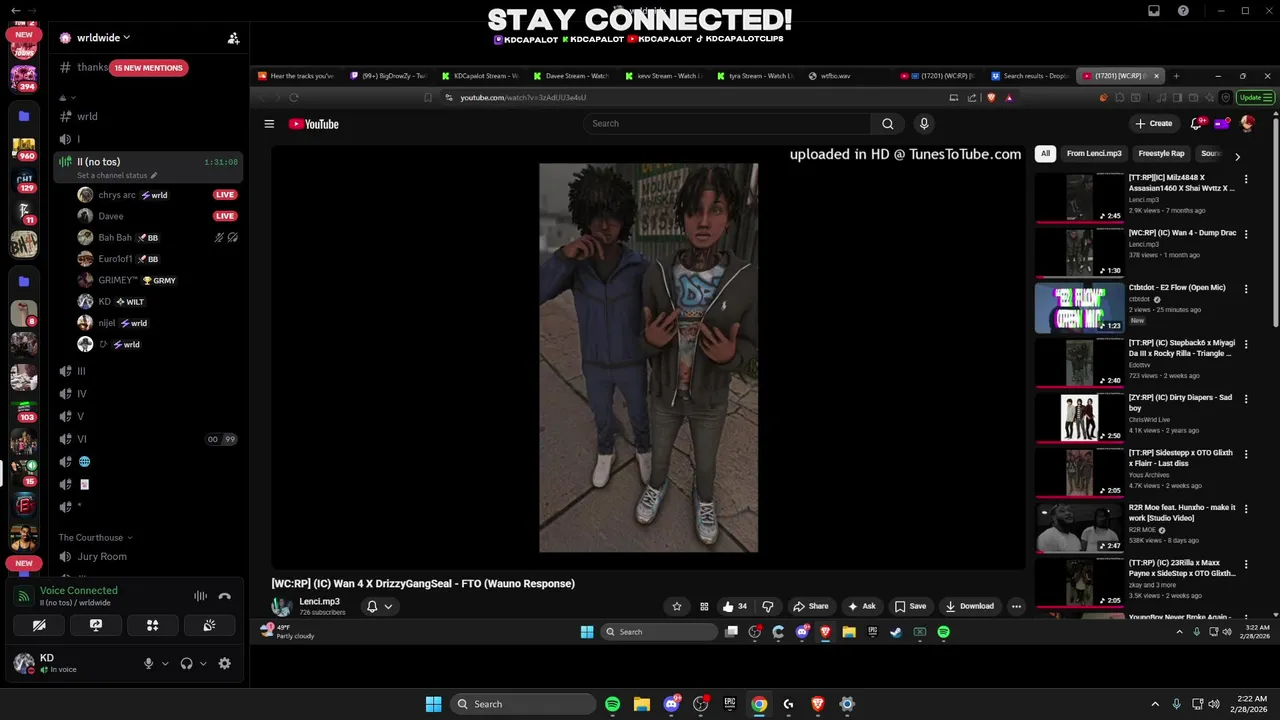
Task: Select user chrys arc in voice channel
Action: click(x=117, y=195)
